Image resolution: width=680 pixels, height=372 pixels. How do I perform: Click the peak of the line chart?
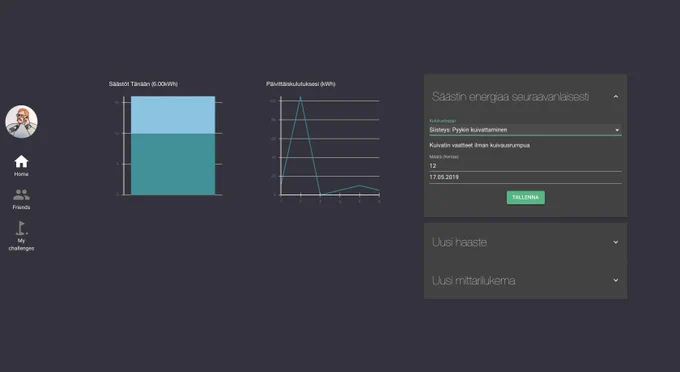coord(301,97)
